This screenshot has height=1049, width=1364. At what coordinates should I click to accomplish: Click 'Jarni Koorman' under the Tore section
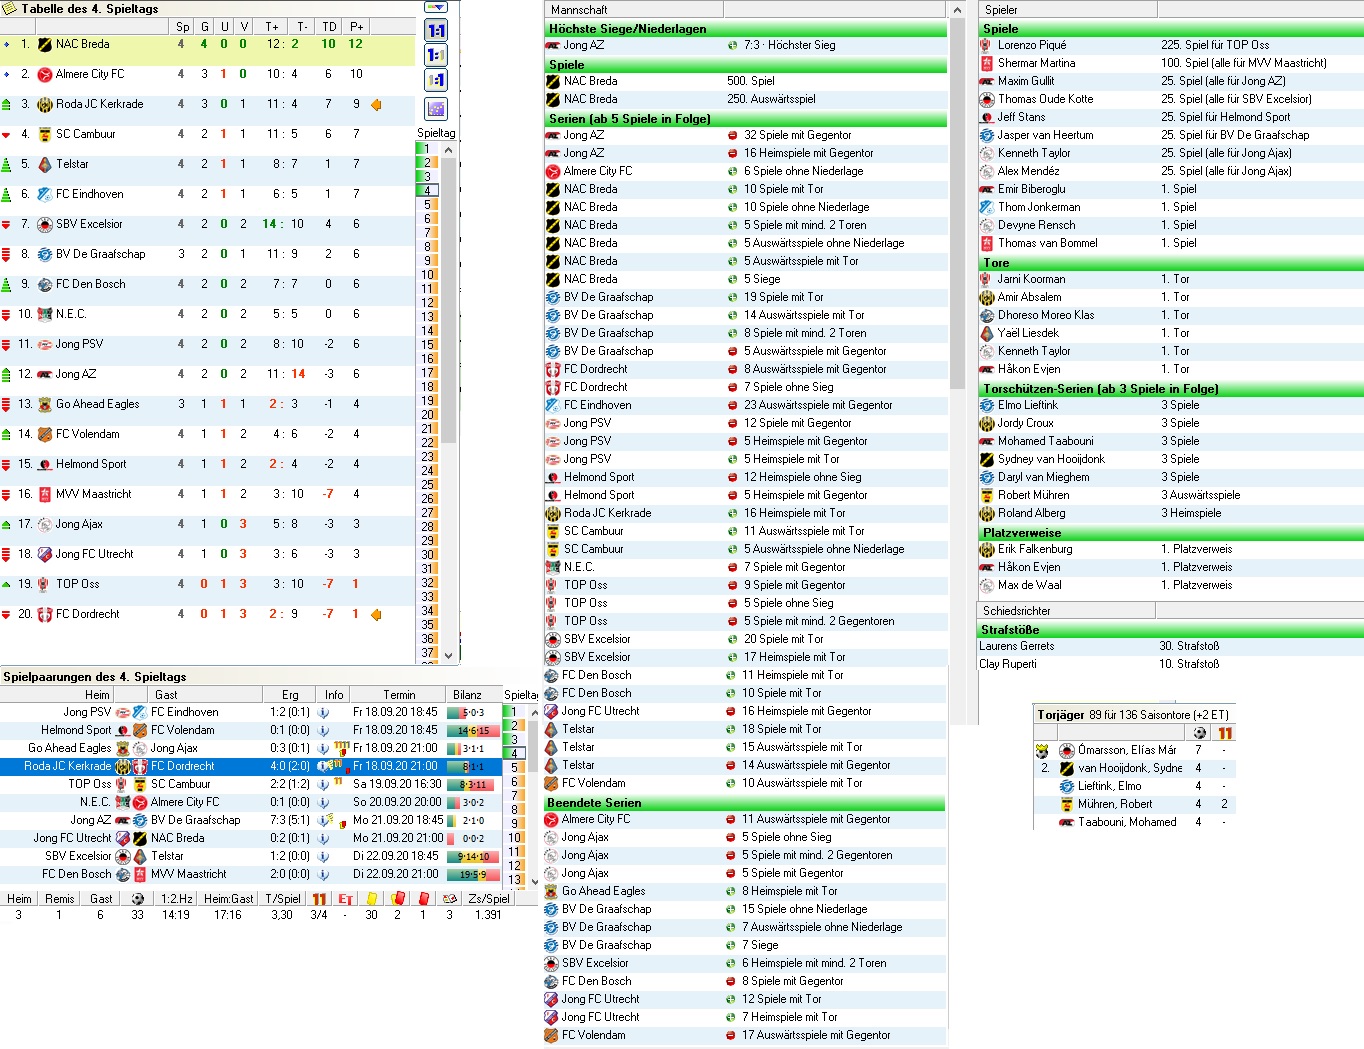coord(1031,279)
